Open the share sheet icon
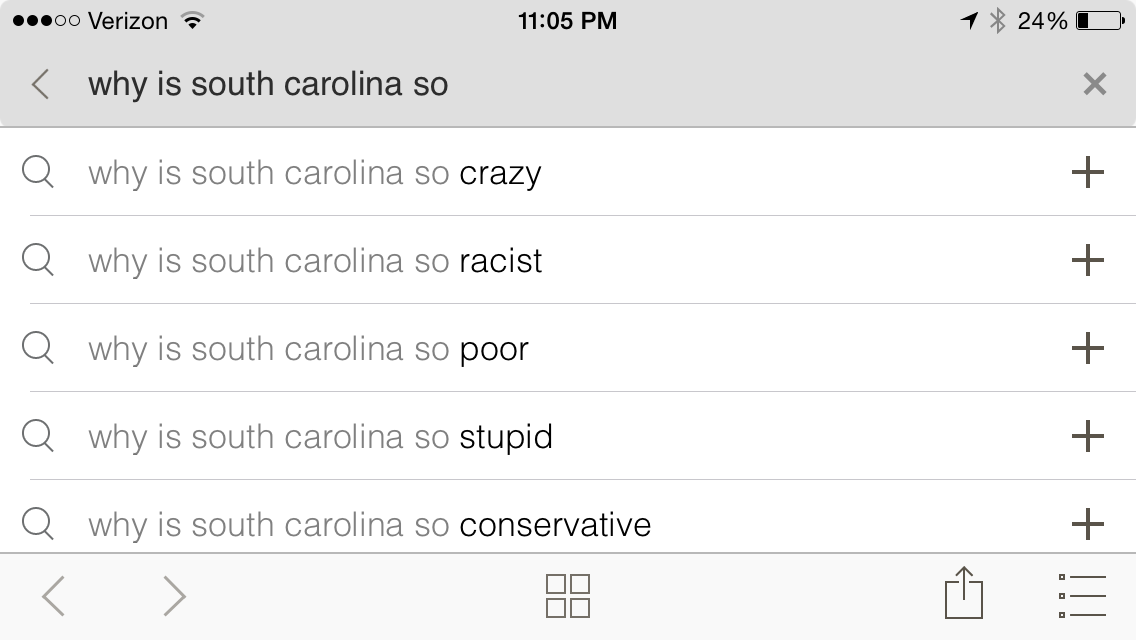The height and width of the screenshot is (640, 1136). click(x=964, y=594)
